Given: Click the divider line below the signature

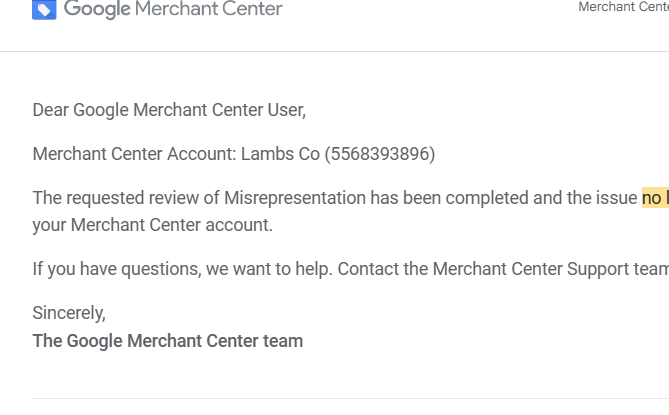Looking at the screenshot, I should pos(350,398).
